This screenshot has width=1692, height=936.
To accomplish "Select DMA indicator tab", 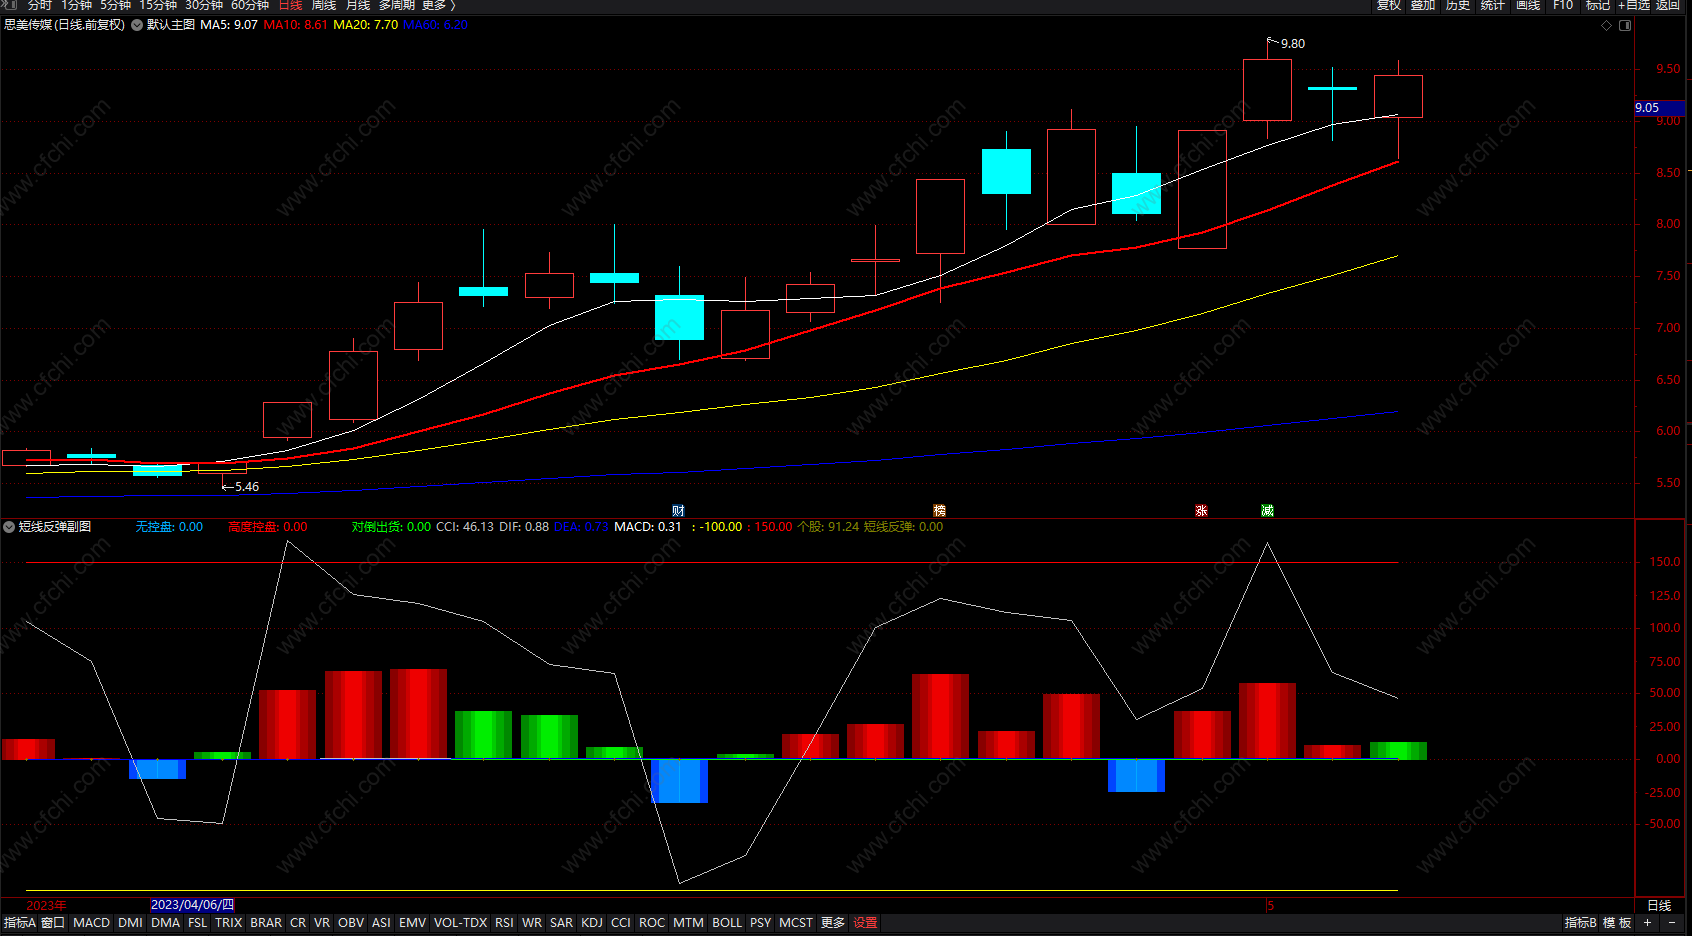I will 165,923.
